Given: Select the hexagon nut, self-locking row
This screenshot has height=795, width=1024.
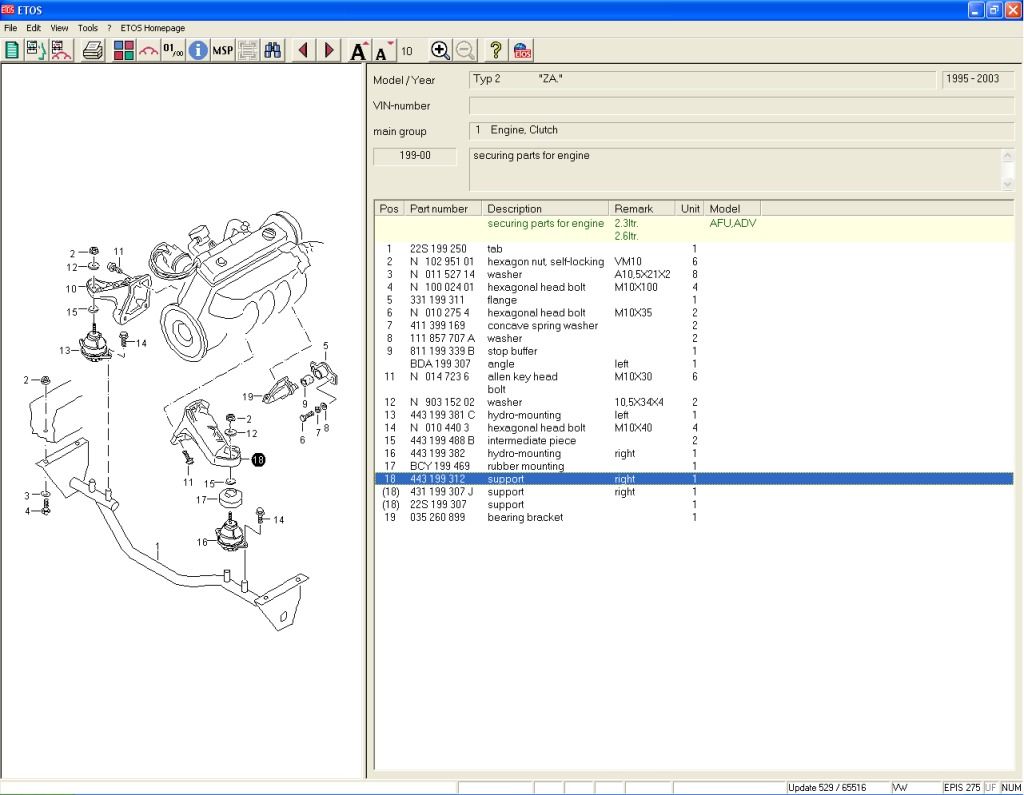Looking at the screenshot, I should (x=694, y=261).
